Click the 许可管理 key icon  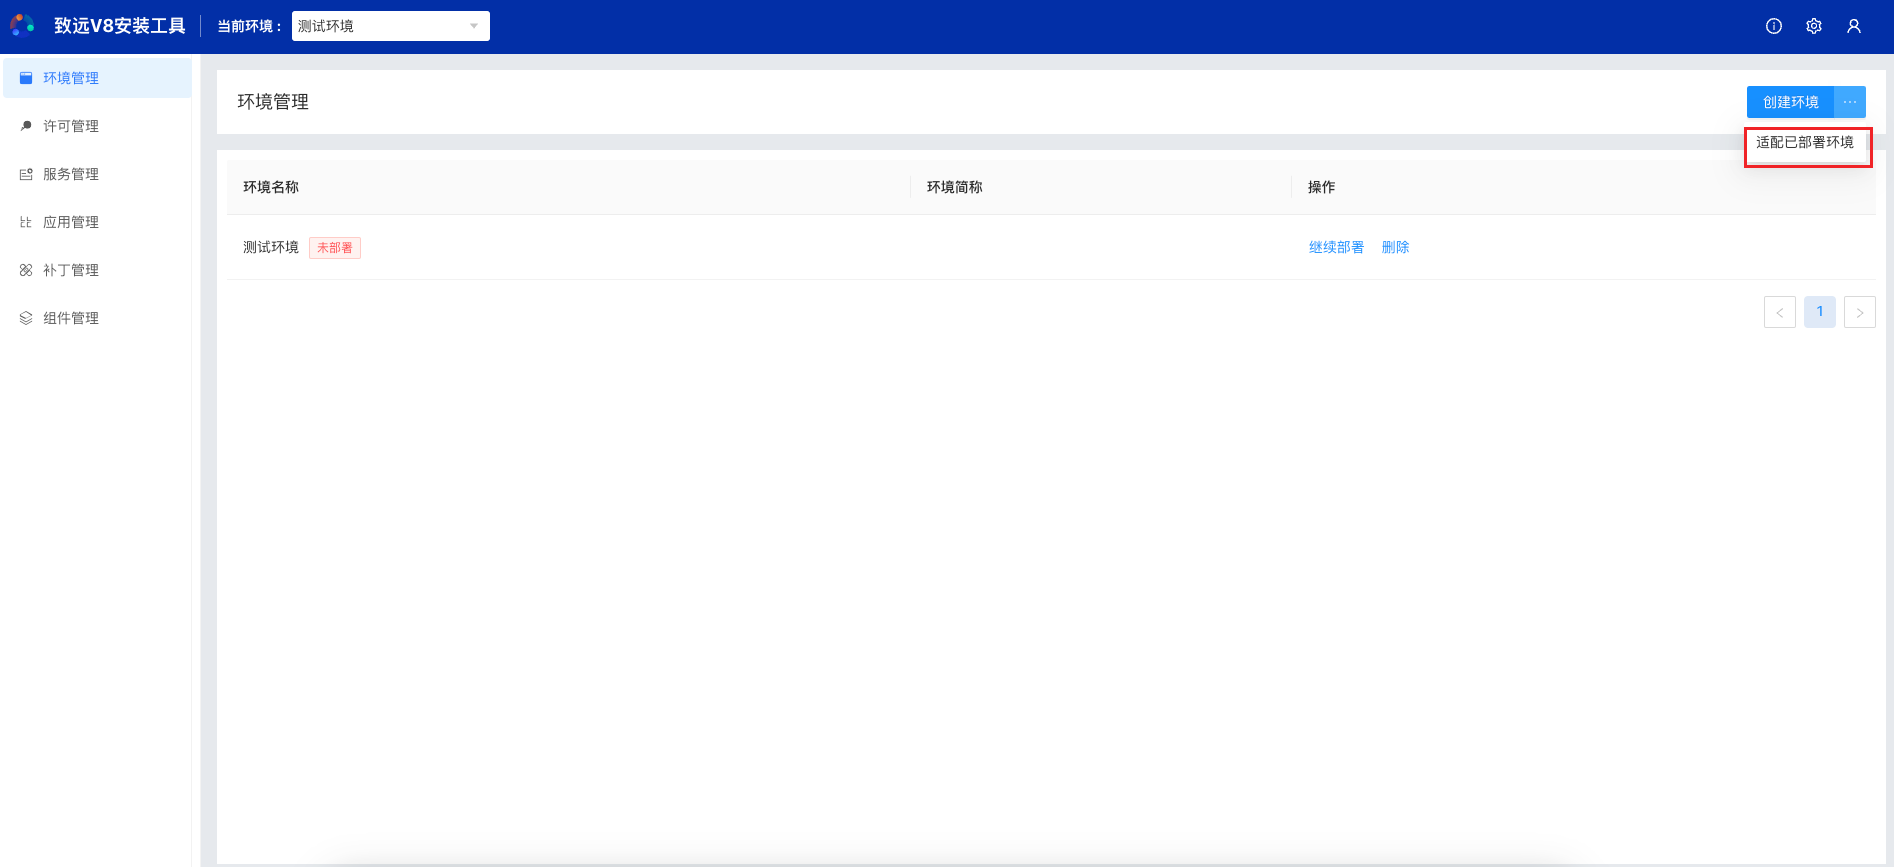pyautogui.click(x=26, y=126)
